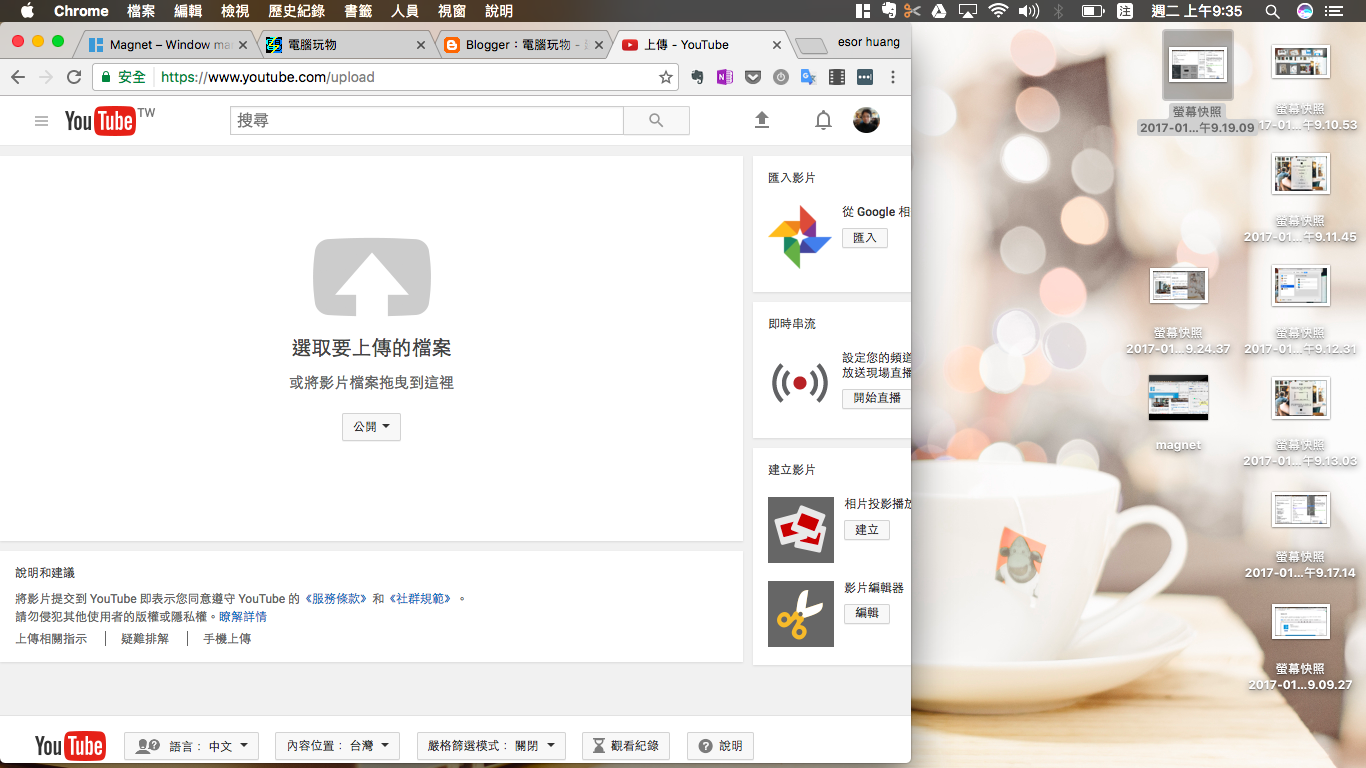1366x768 pixels.
Task: Click the 選取要上傳的檔案 heading text
Action: click(x=371, y=348)
